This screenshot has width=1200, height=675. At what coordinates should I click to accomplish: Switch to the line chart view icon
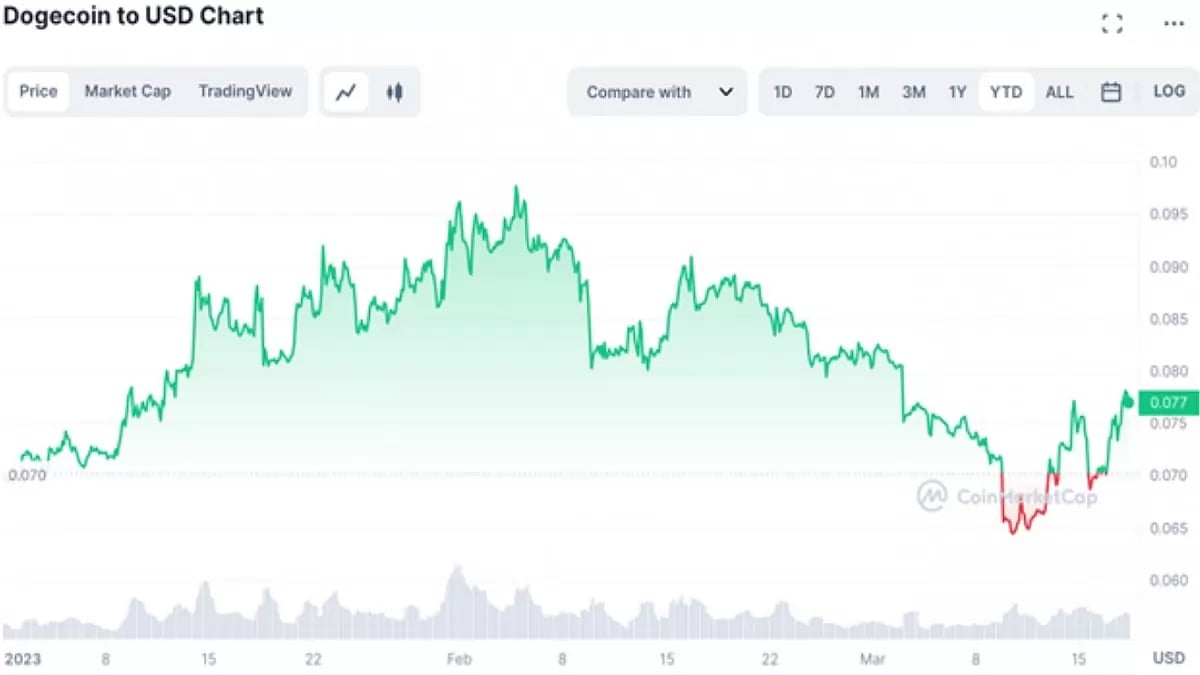tap(347, 92)
